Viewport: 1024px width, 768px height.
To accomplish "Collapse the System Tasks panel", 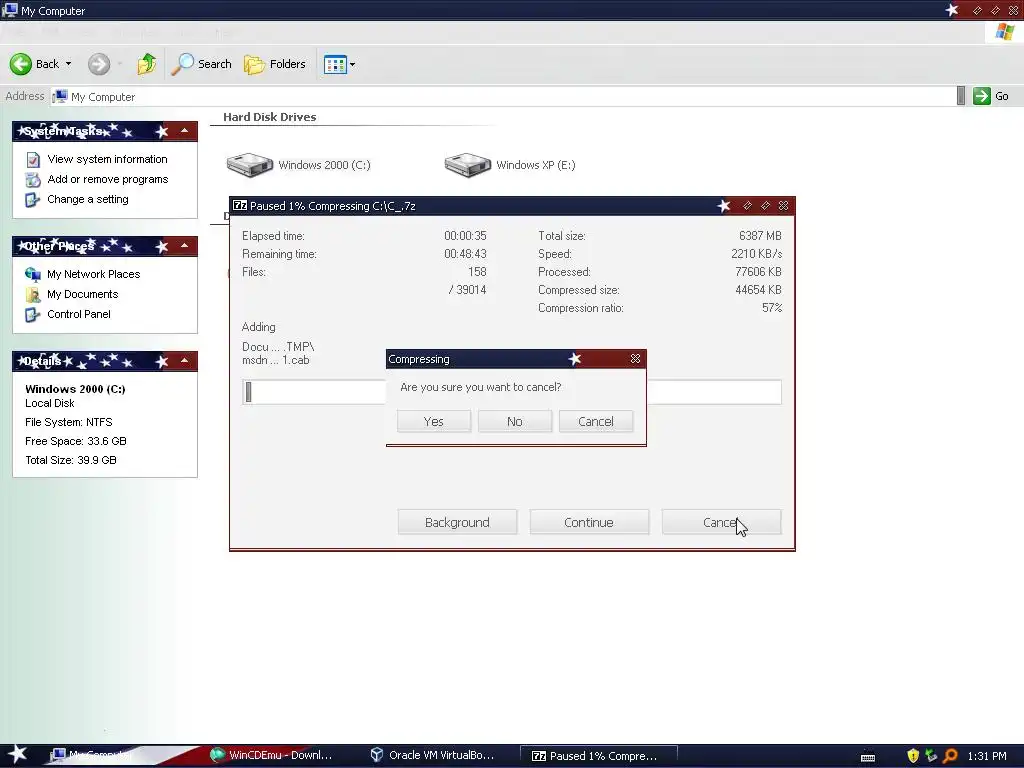I will (184, 131).
